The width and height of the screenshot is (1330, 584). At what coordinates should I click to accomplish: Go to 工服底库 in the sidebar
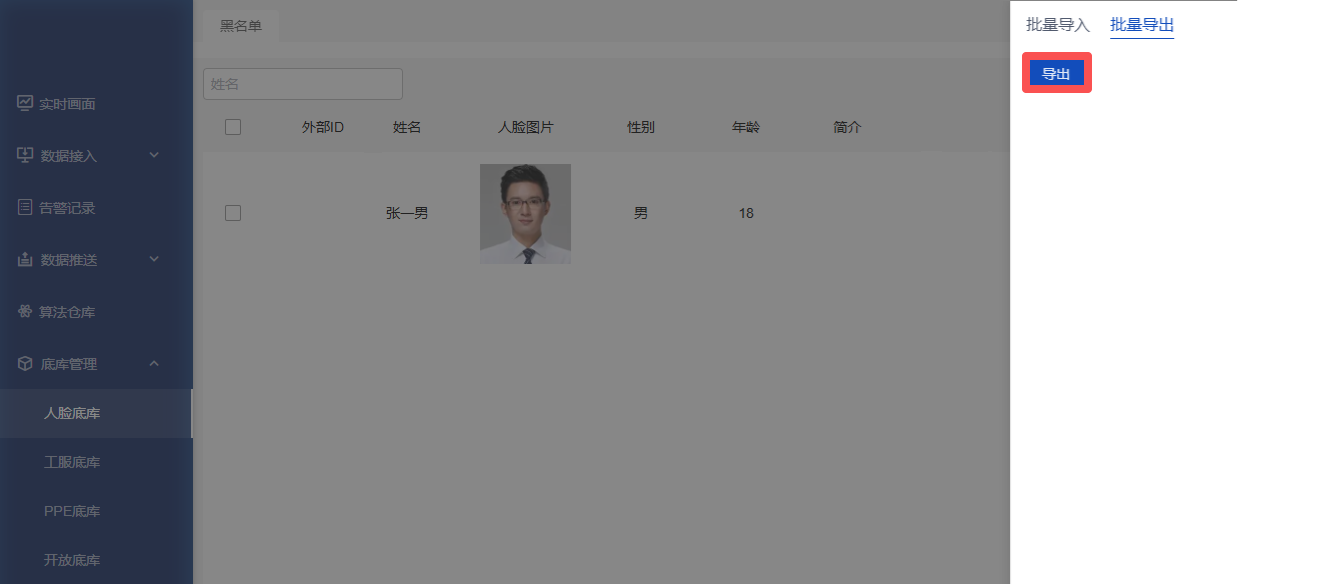72,462
